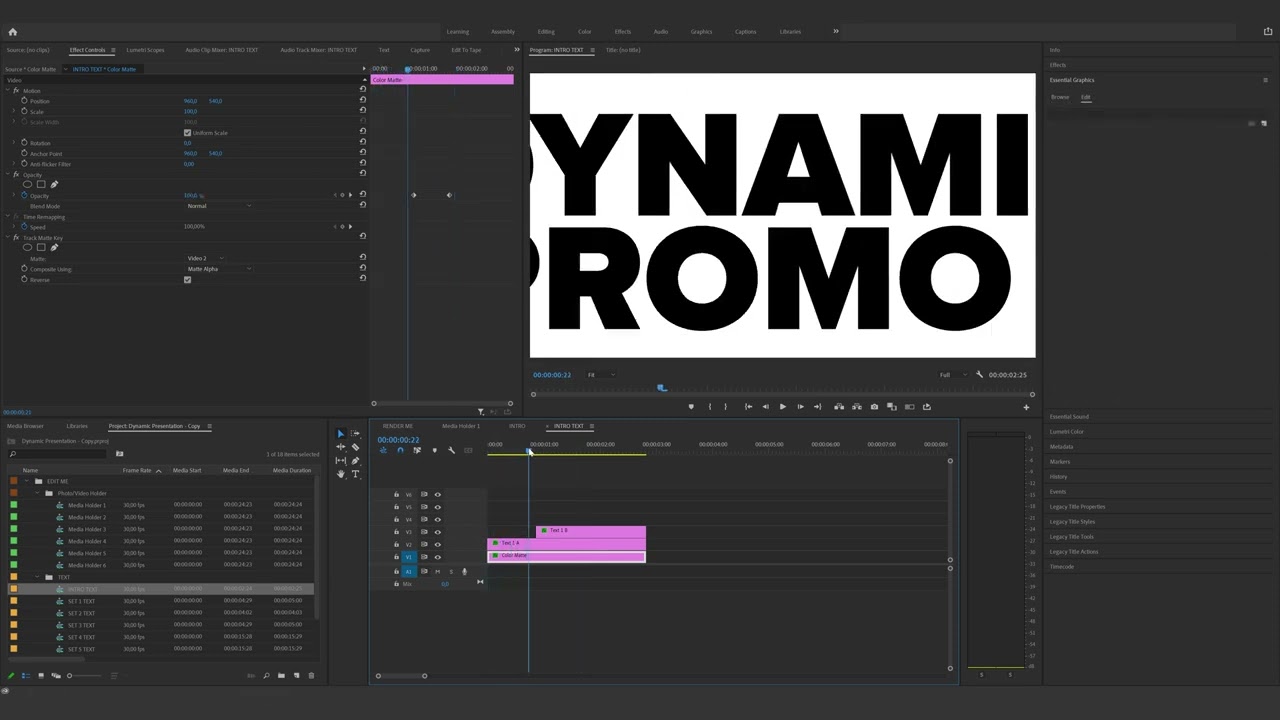Toggle snapping in the timeline
The image size is (1280, 720).
[400, 451]
